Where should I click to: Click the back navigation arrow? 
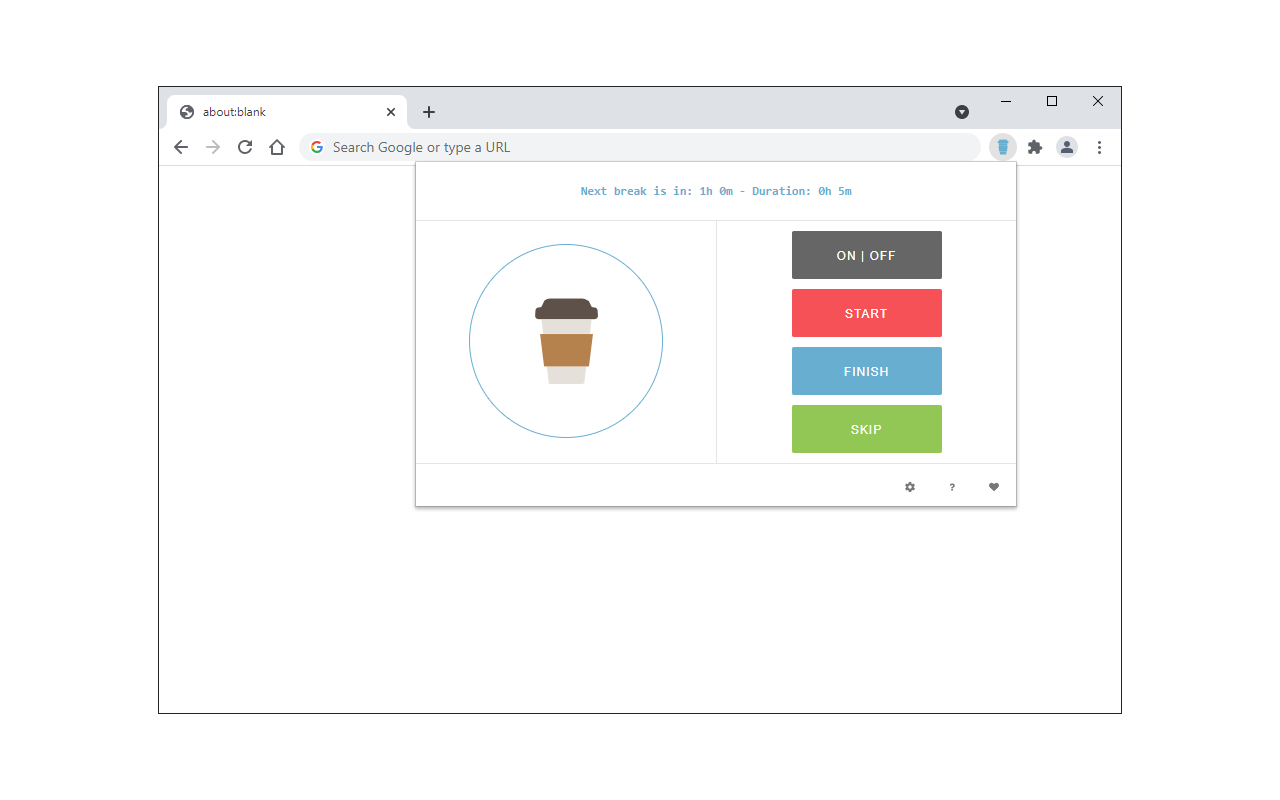click(x=181, y=147)
